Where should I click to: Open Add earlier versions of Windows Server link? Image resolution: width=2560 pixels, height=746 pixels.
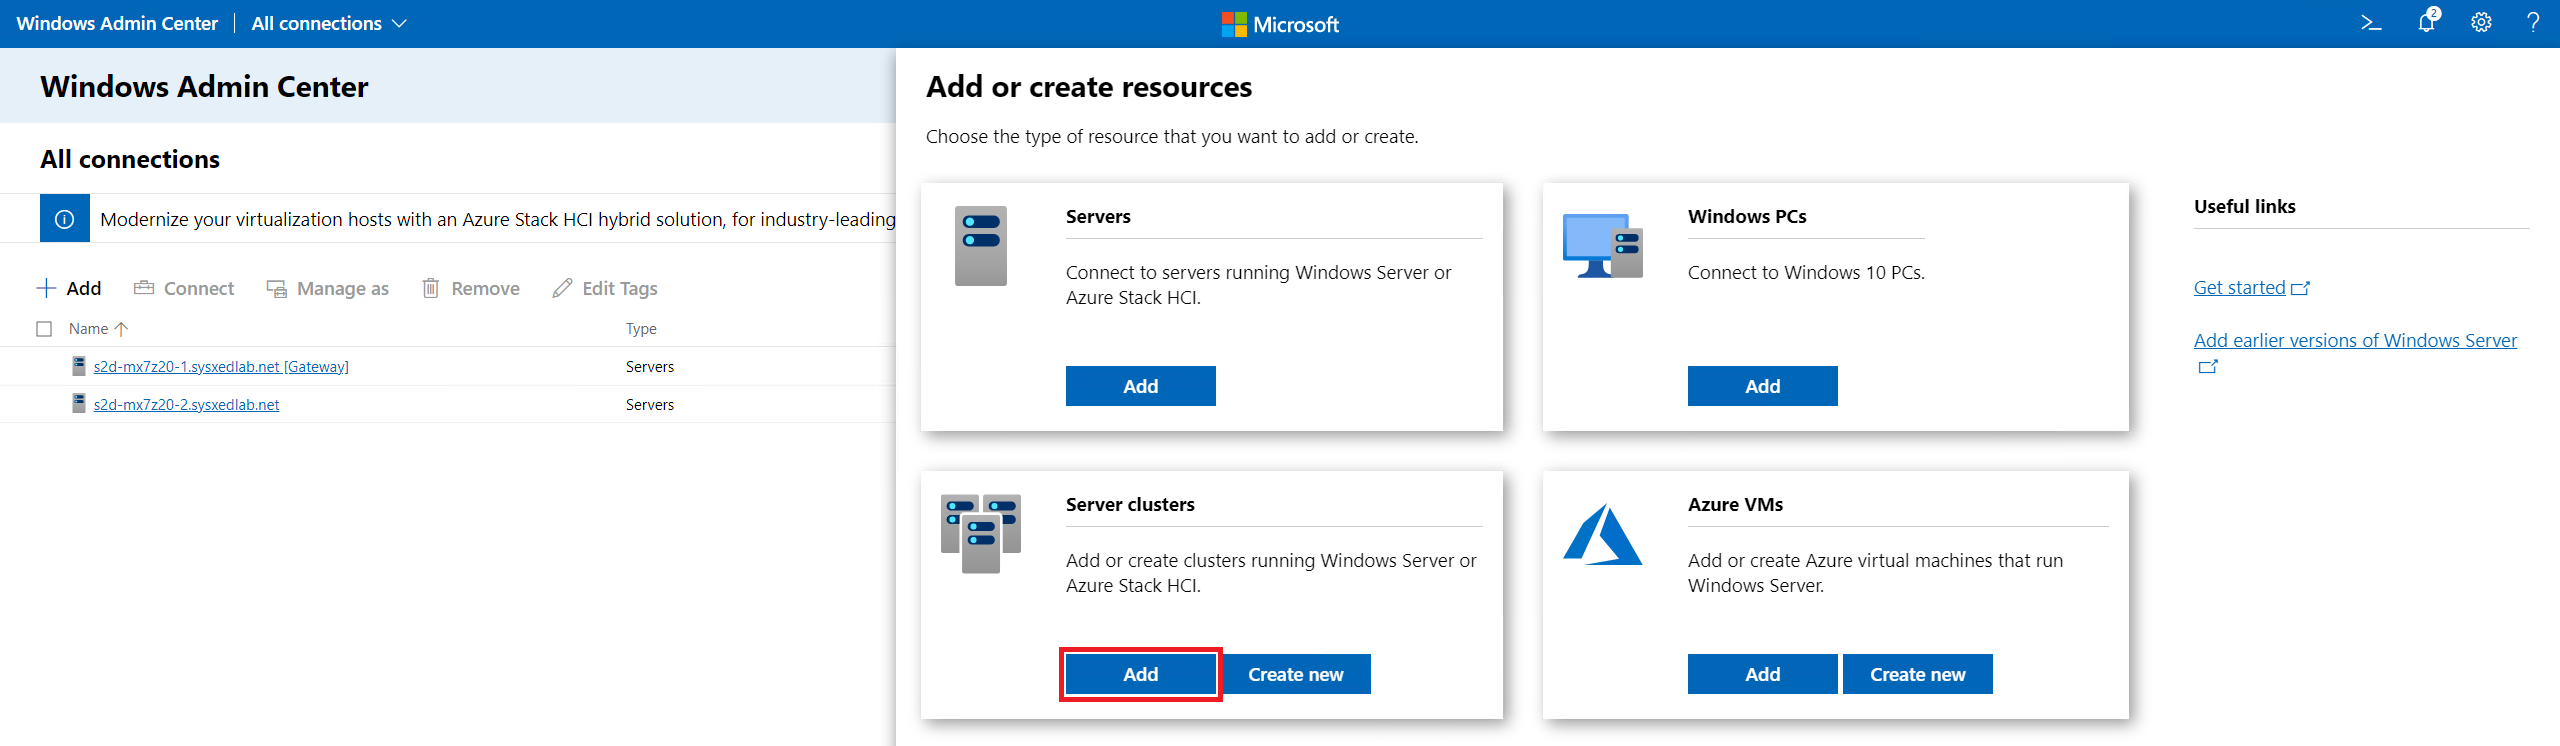[2355, 341]
